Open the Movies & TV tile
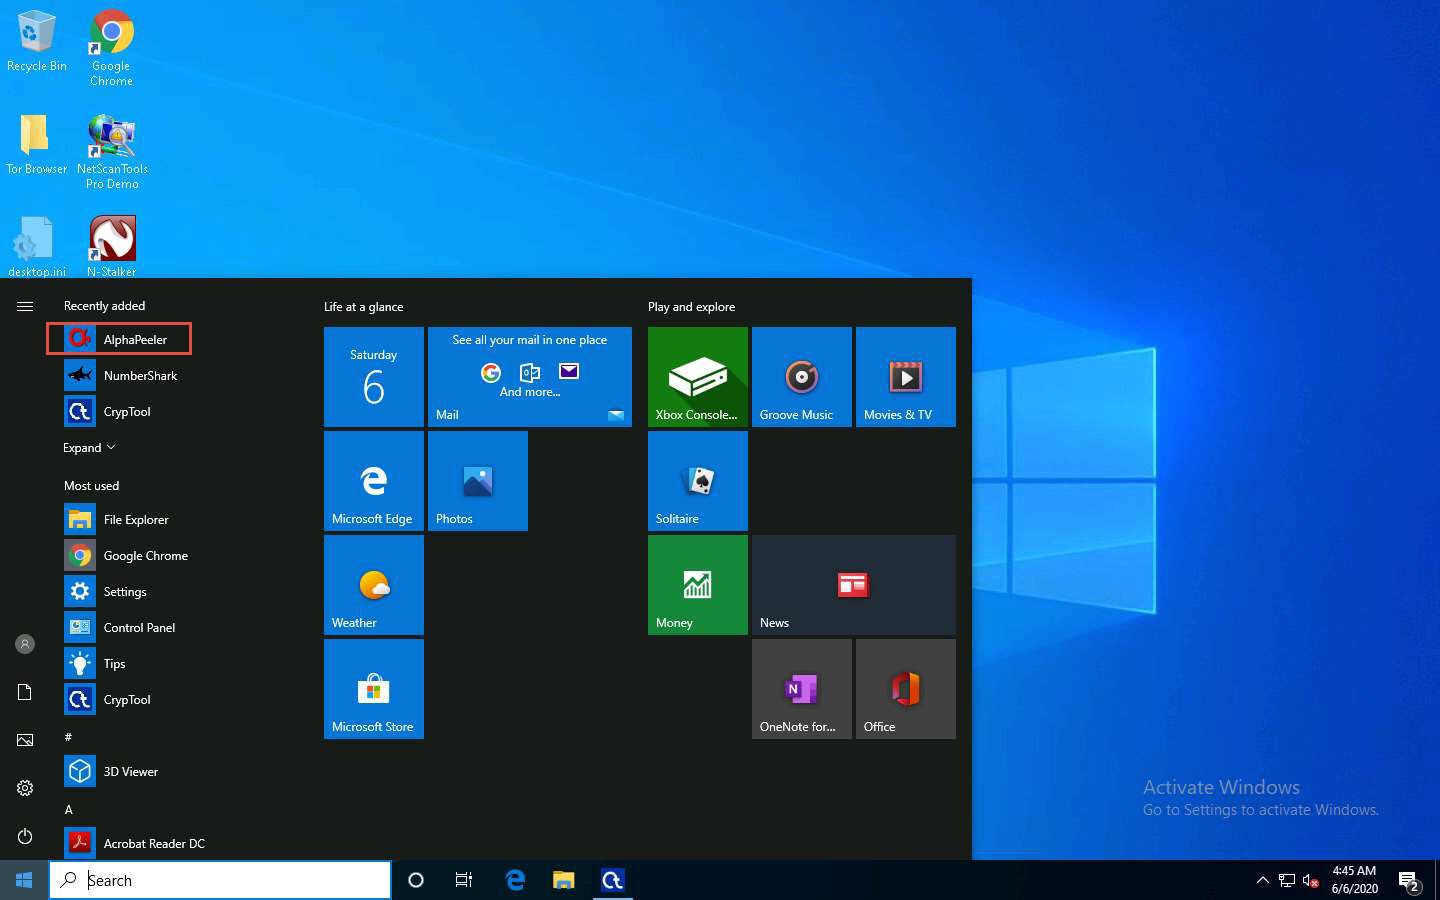The image size is (1440, 900). pyautogui.click(x=906, y=377)
